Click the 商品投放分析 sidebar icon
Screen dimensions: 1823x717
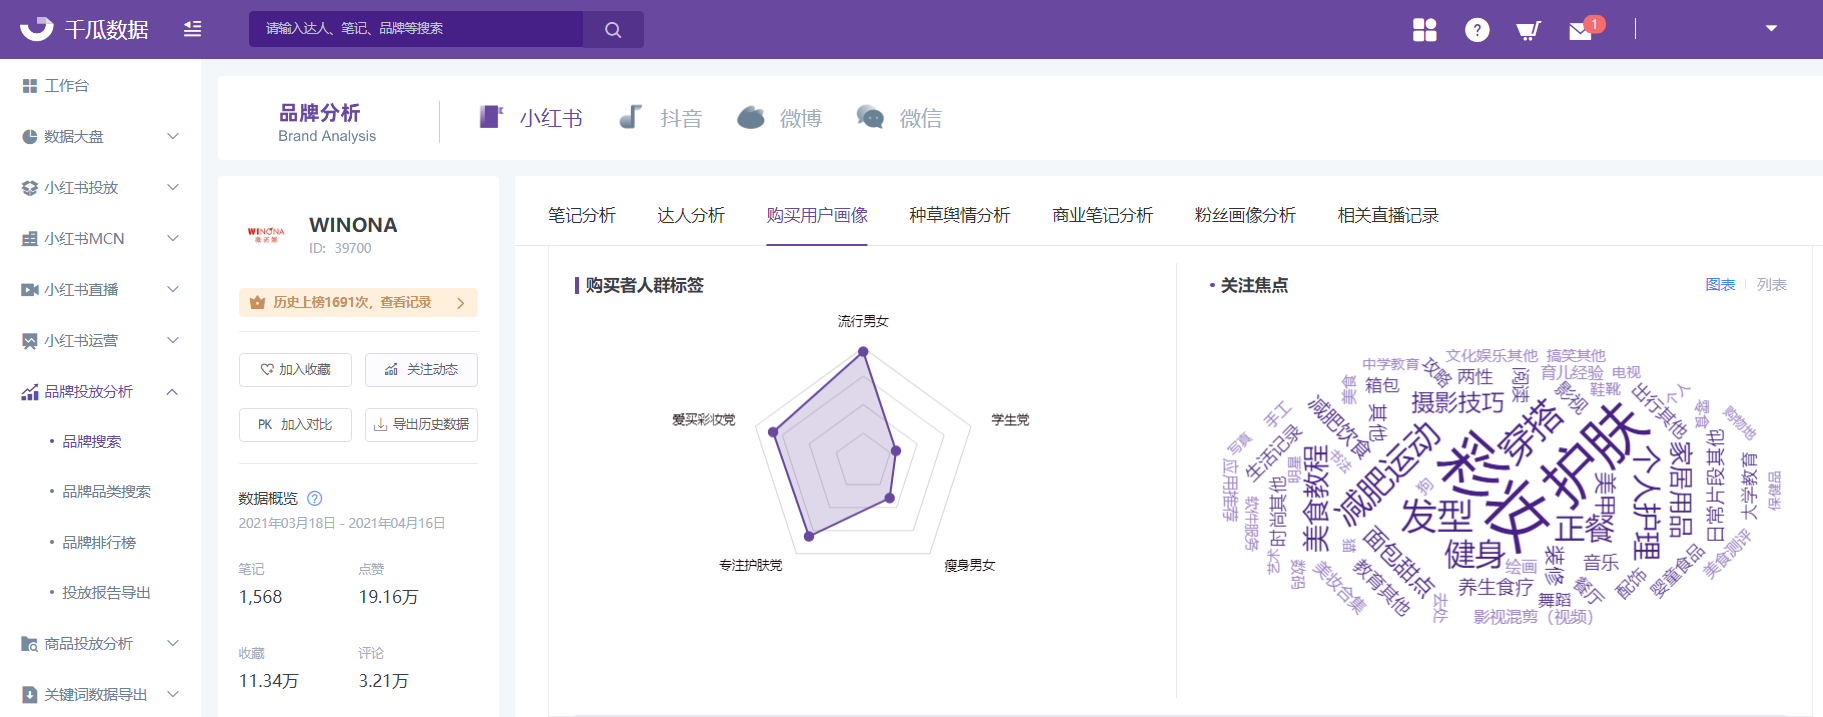30,644
